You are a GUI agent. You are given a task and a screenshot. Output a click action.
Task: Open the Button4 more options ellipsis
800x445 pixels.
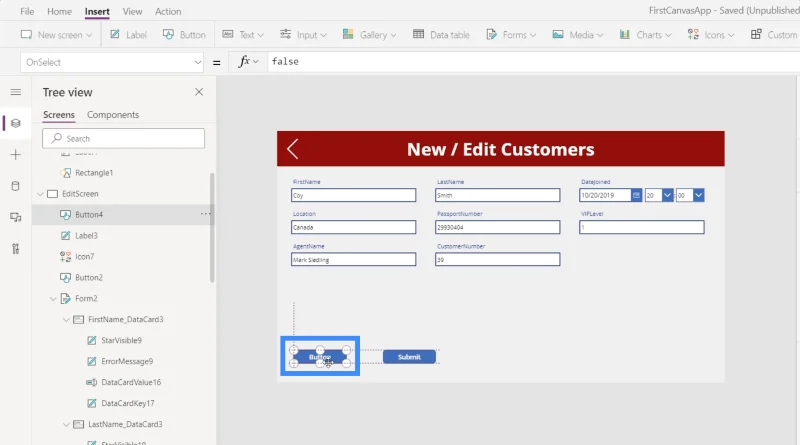click(x=205, y=214)
